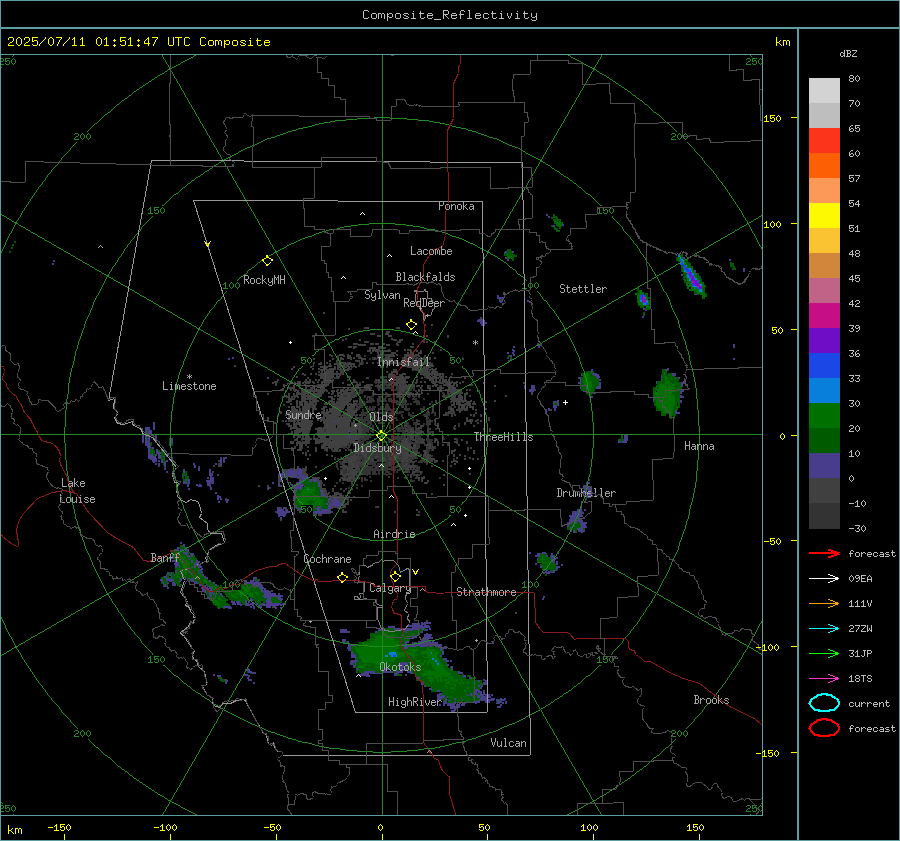
Task: Click the HighRiver label
Action: tap(414, 702)
